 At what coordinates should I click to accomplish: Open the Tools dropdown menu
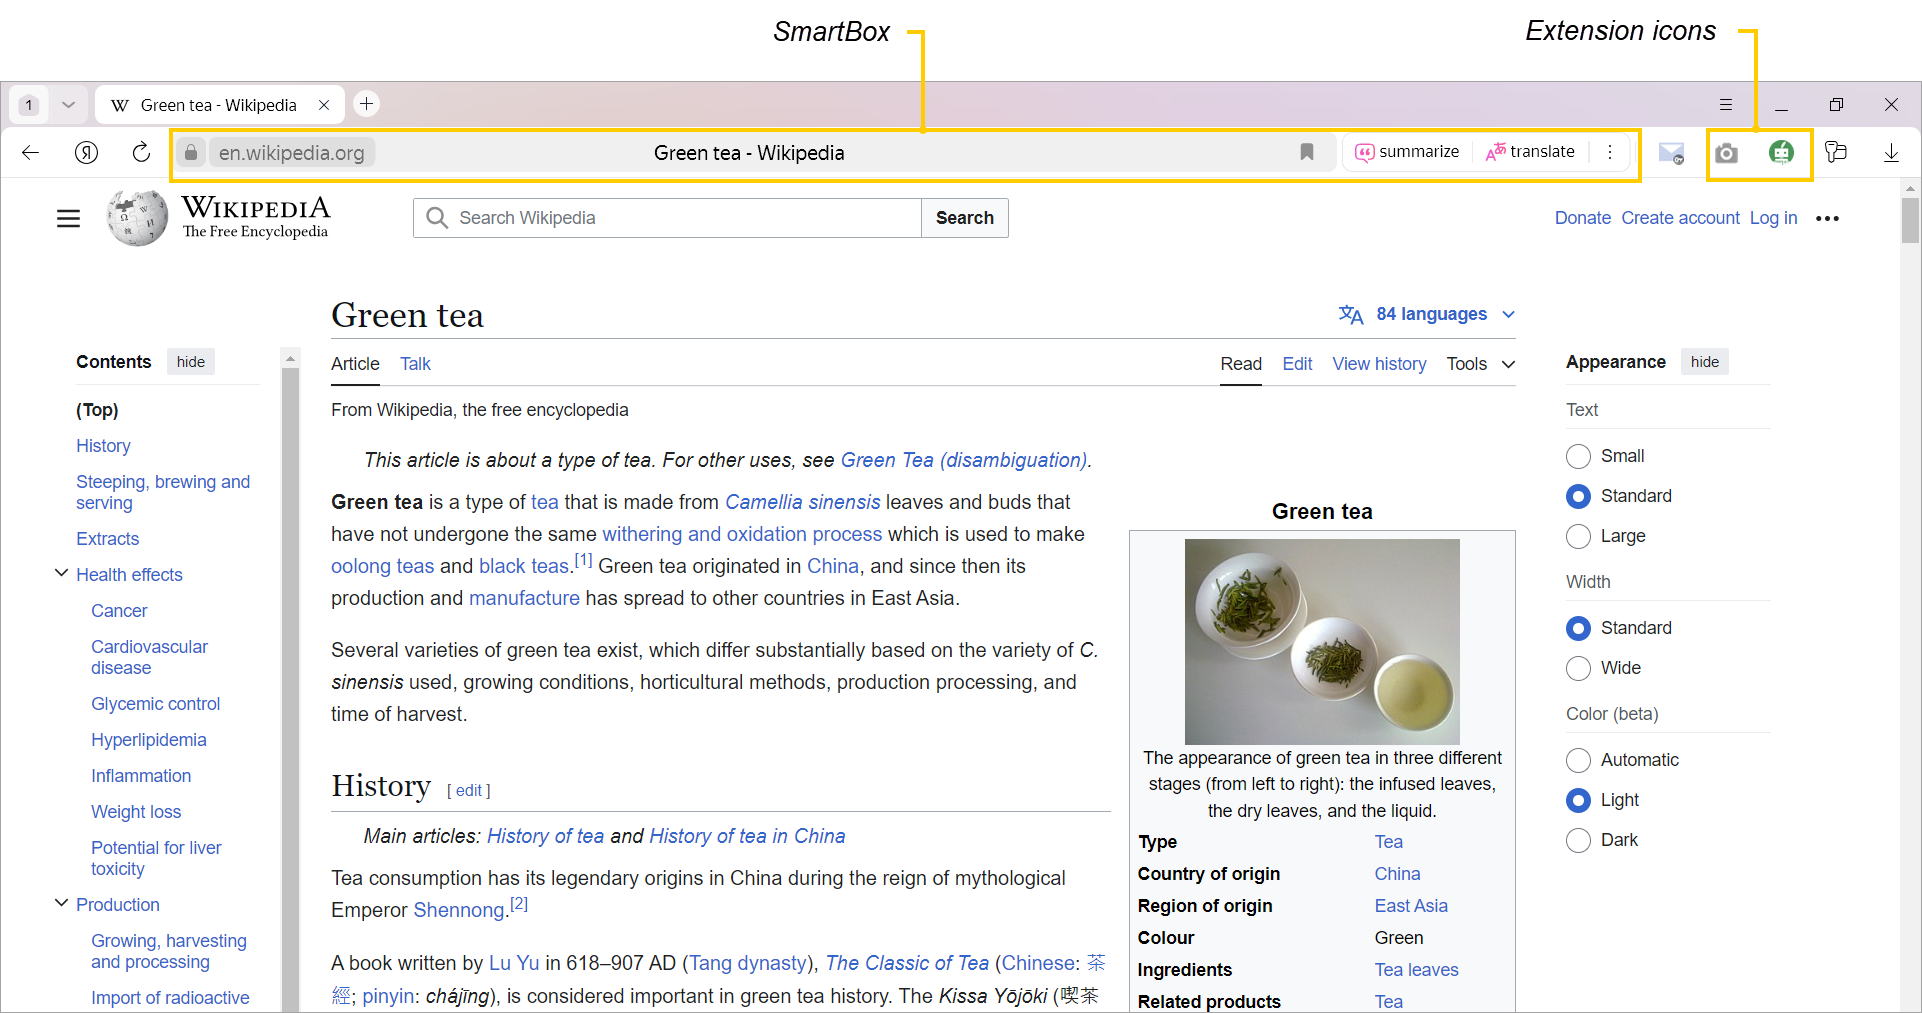click(1480, 364)
